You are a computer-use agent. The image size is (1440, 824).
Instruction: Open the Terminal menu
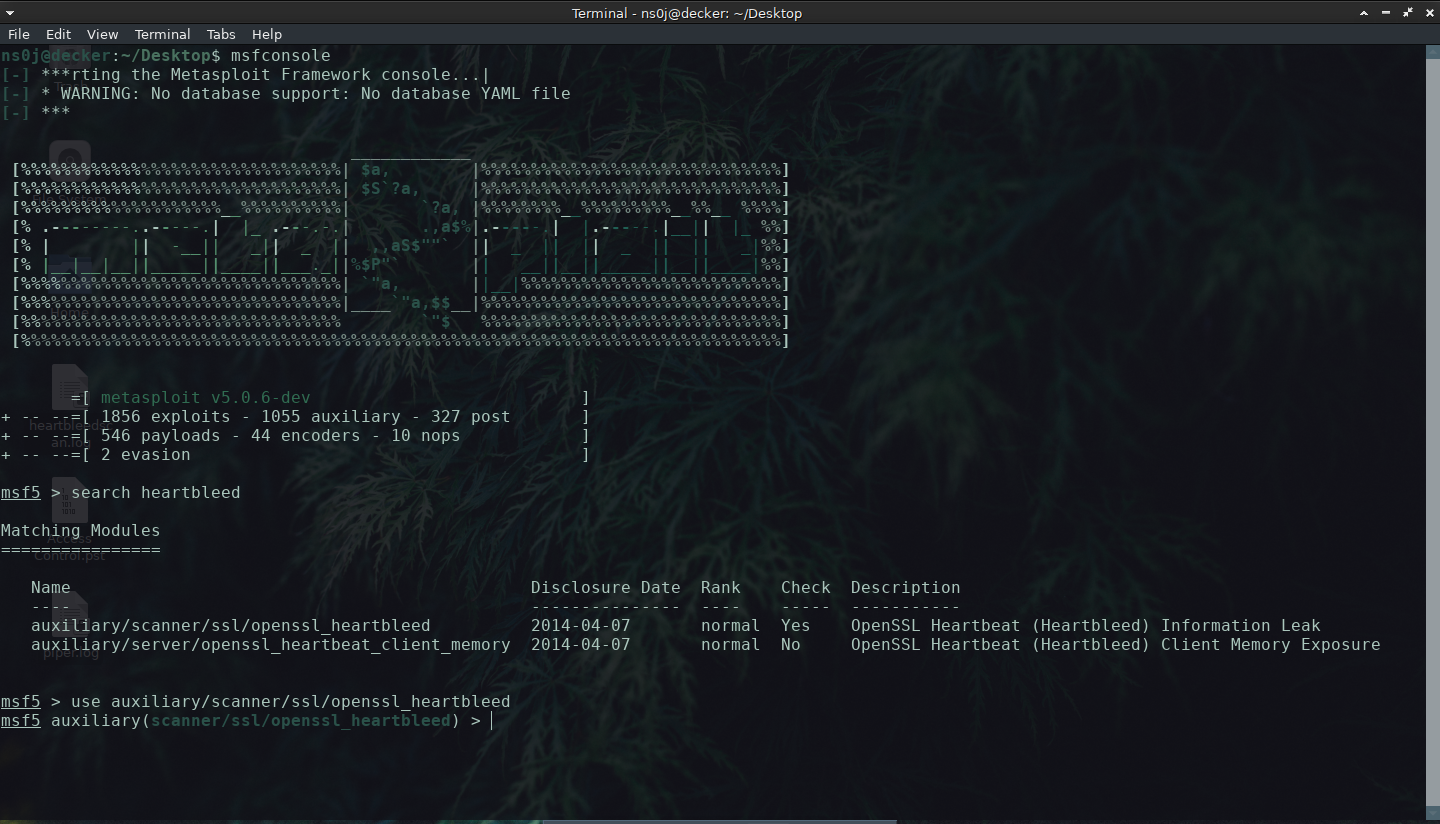163,34
